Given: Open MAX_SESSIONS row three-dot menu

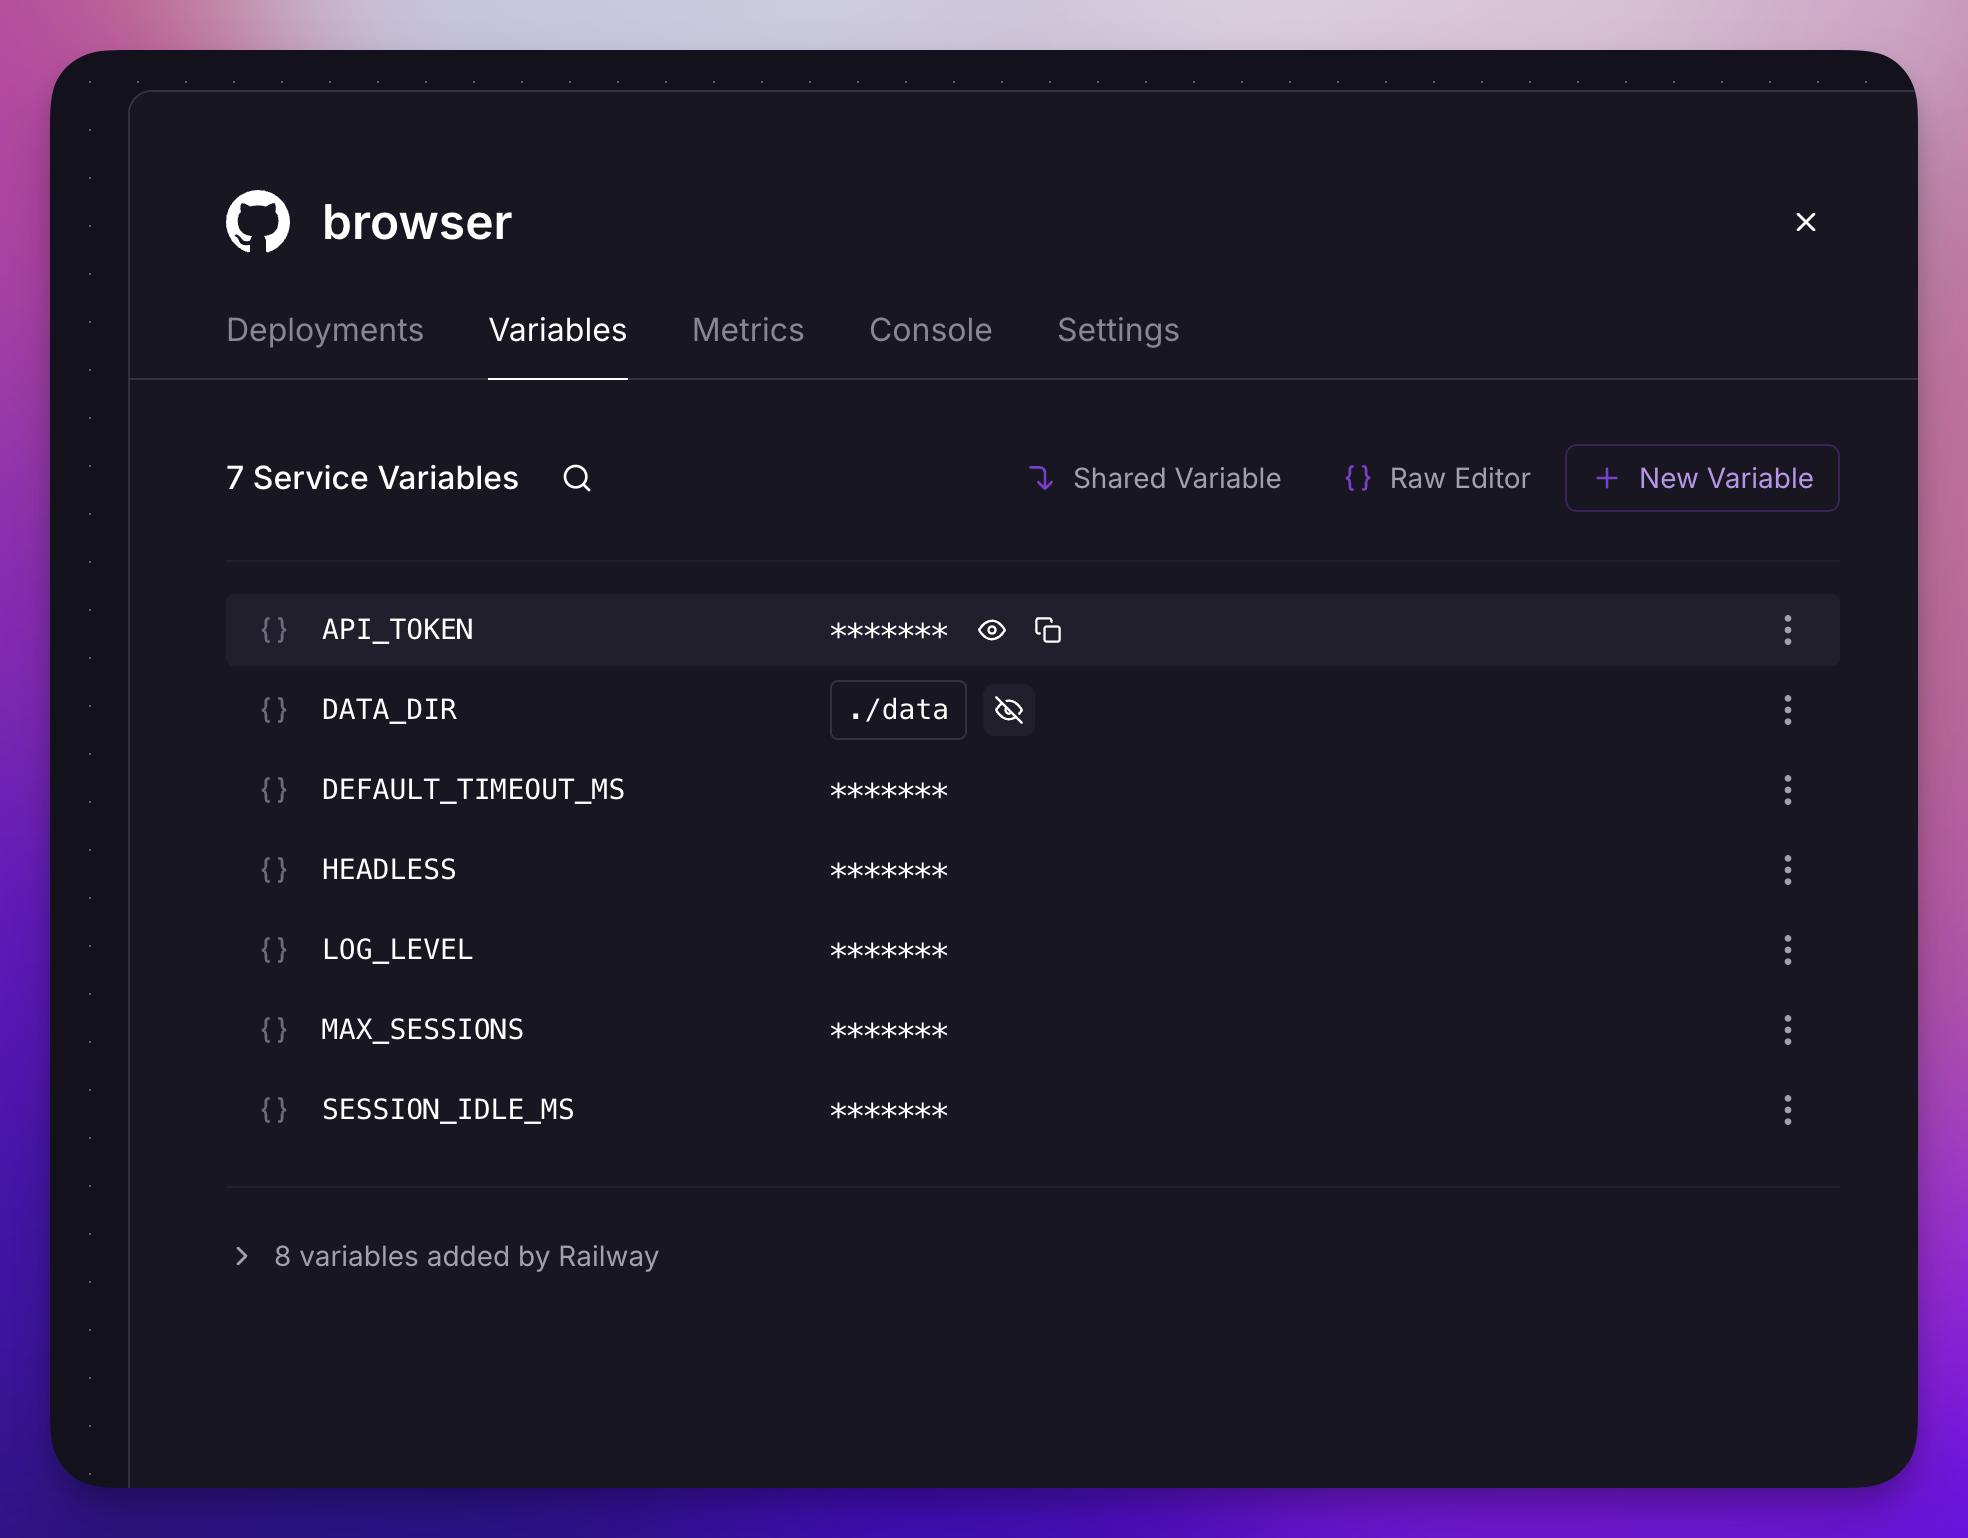Looking at the screenshot, I should (x=1788, y=1030).
